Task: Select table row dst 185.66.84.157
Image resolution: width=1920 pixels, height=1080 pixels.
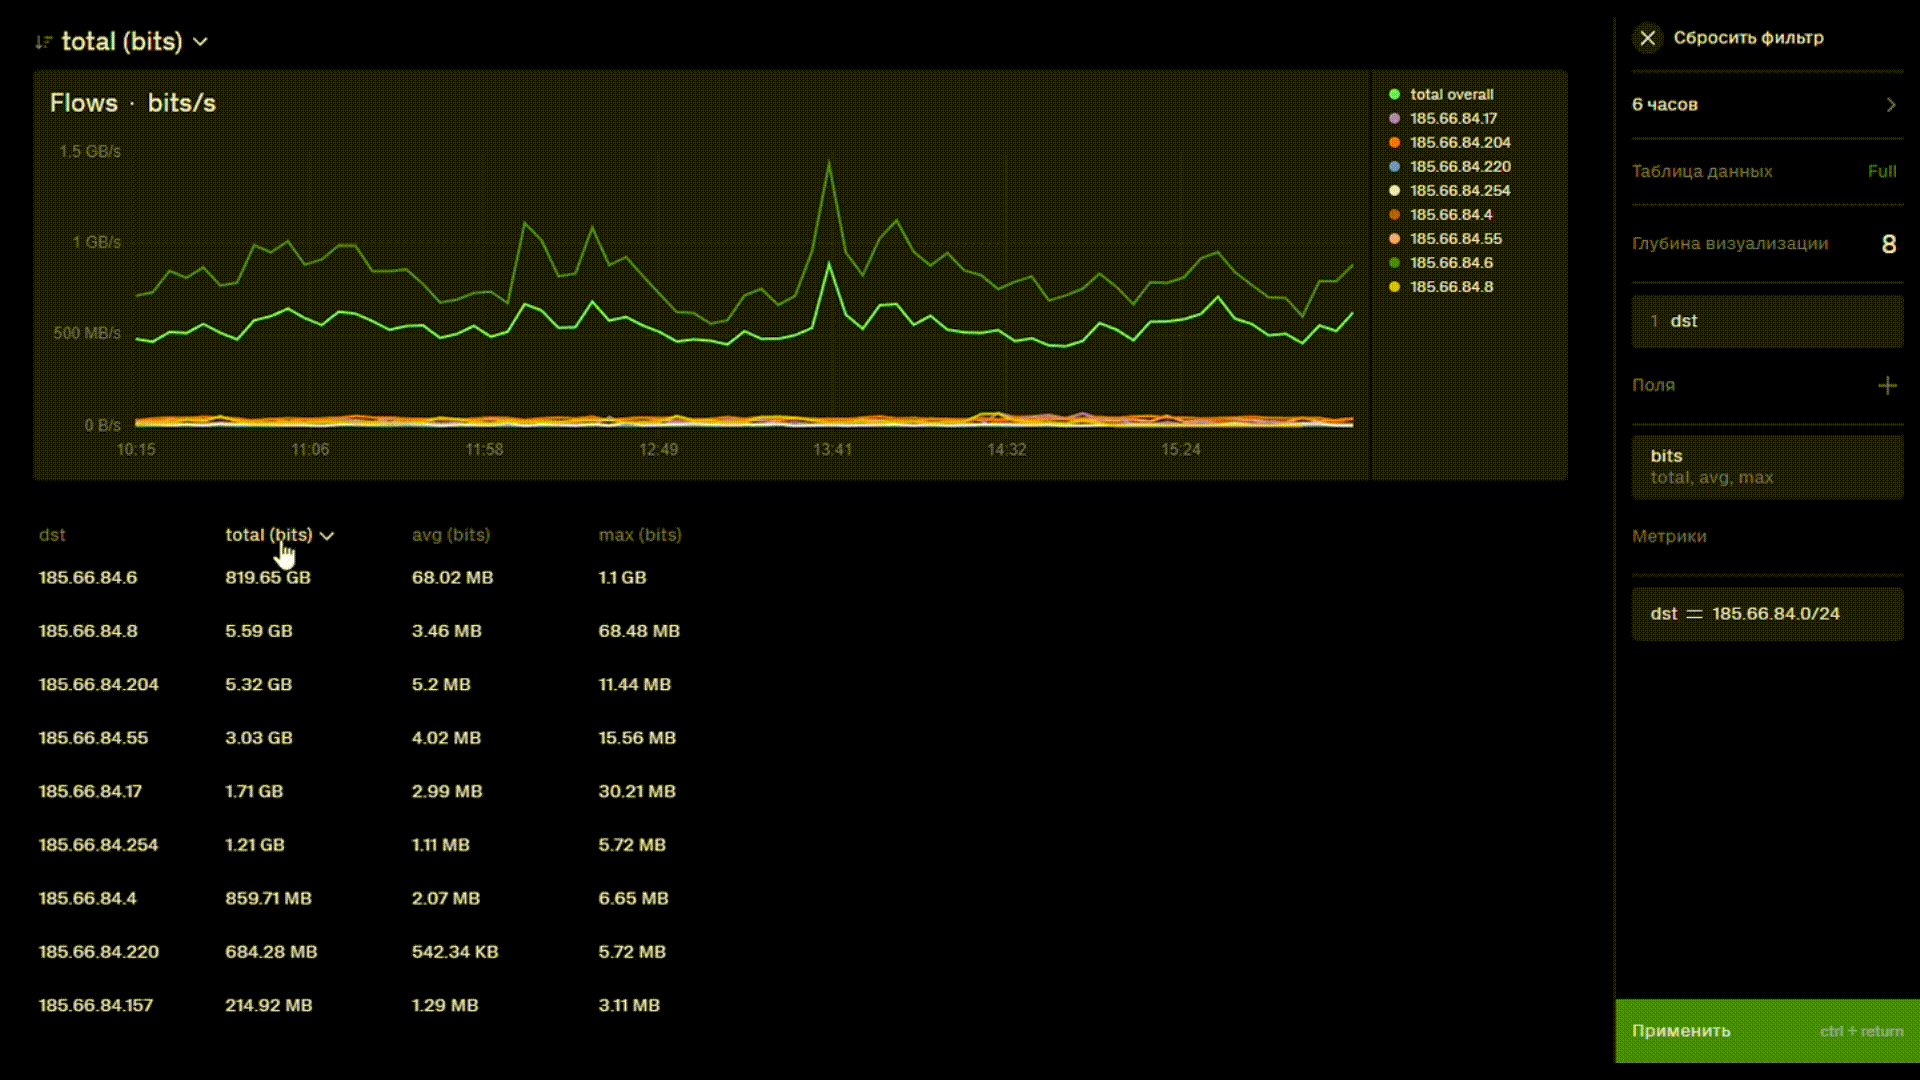Action: point(96,1006)
